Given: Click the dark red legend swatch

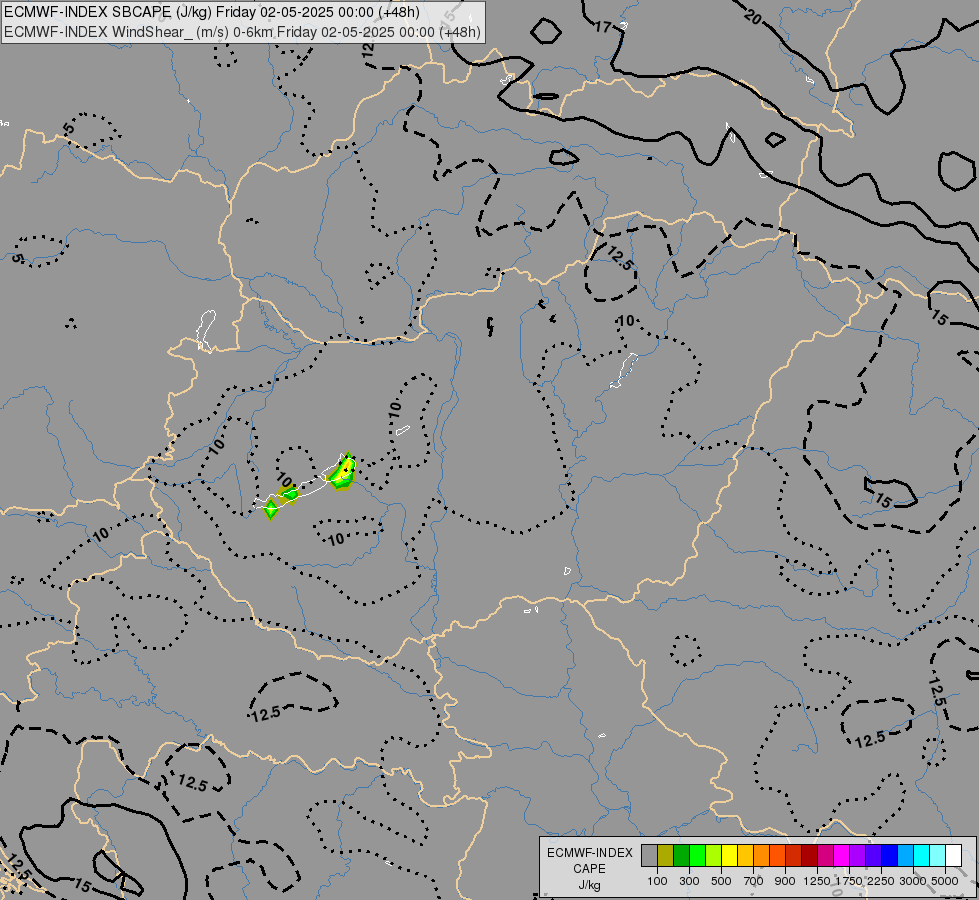Looking at the screenshot, I should coord(809,856).
